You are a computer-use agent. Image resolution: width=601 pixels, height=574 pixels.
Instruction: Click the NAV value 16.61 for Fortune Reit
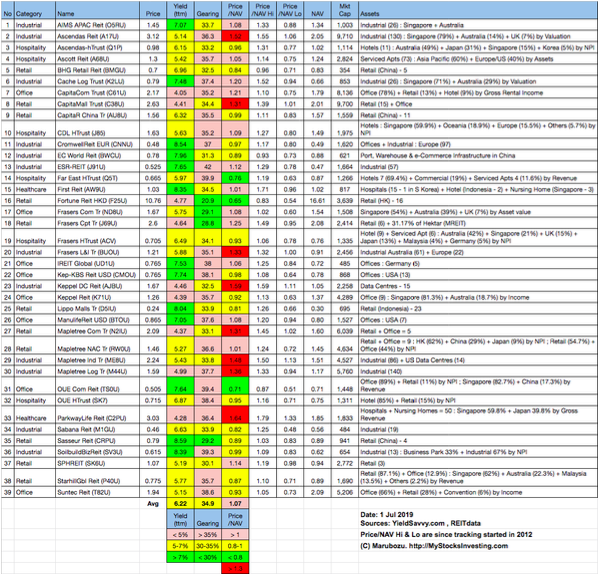coord(317,201)
